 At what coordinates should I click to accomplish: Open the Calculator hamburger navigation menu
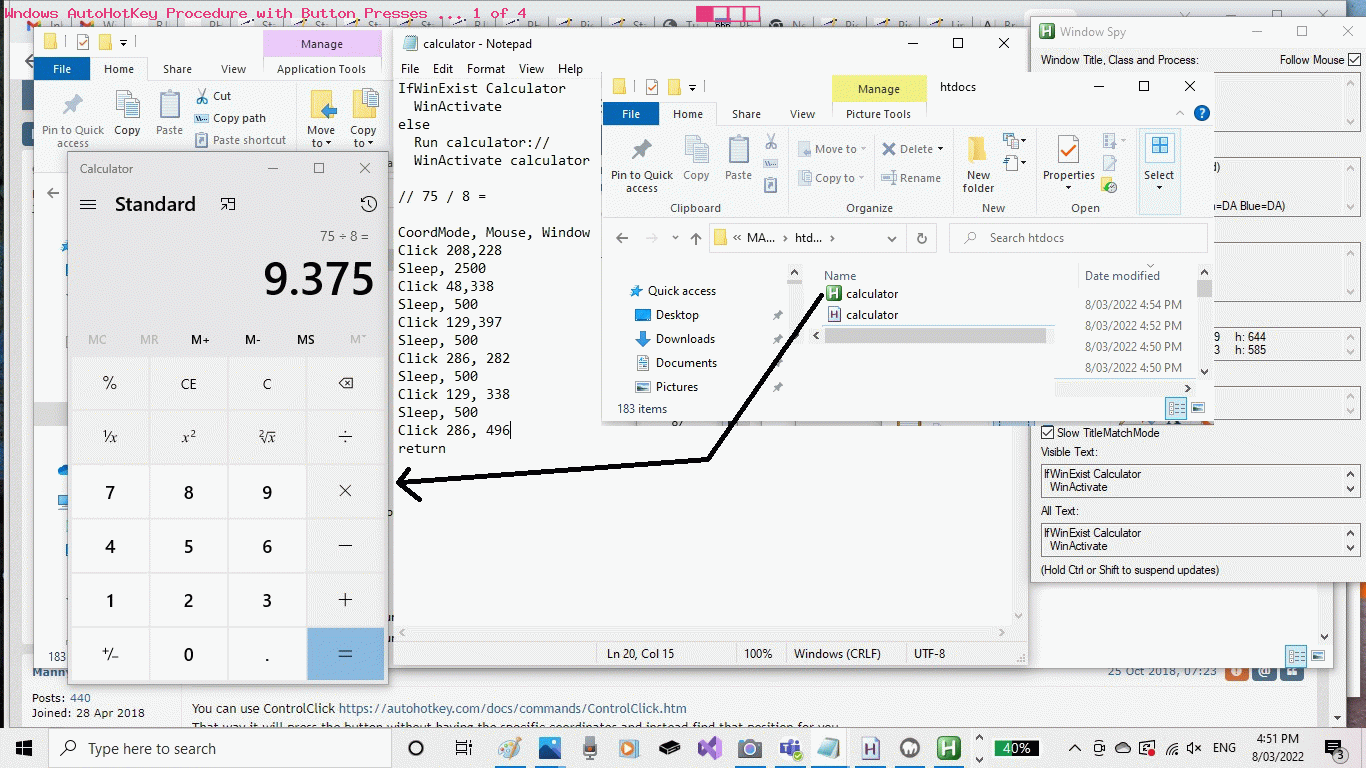click(88, 204)
